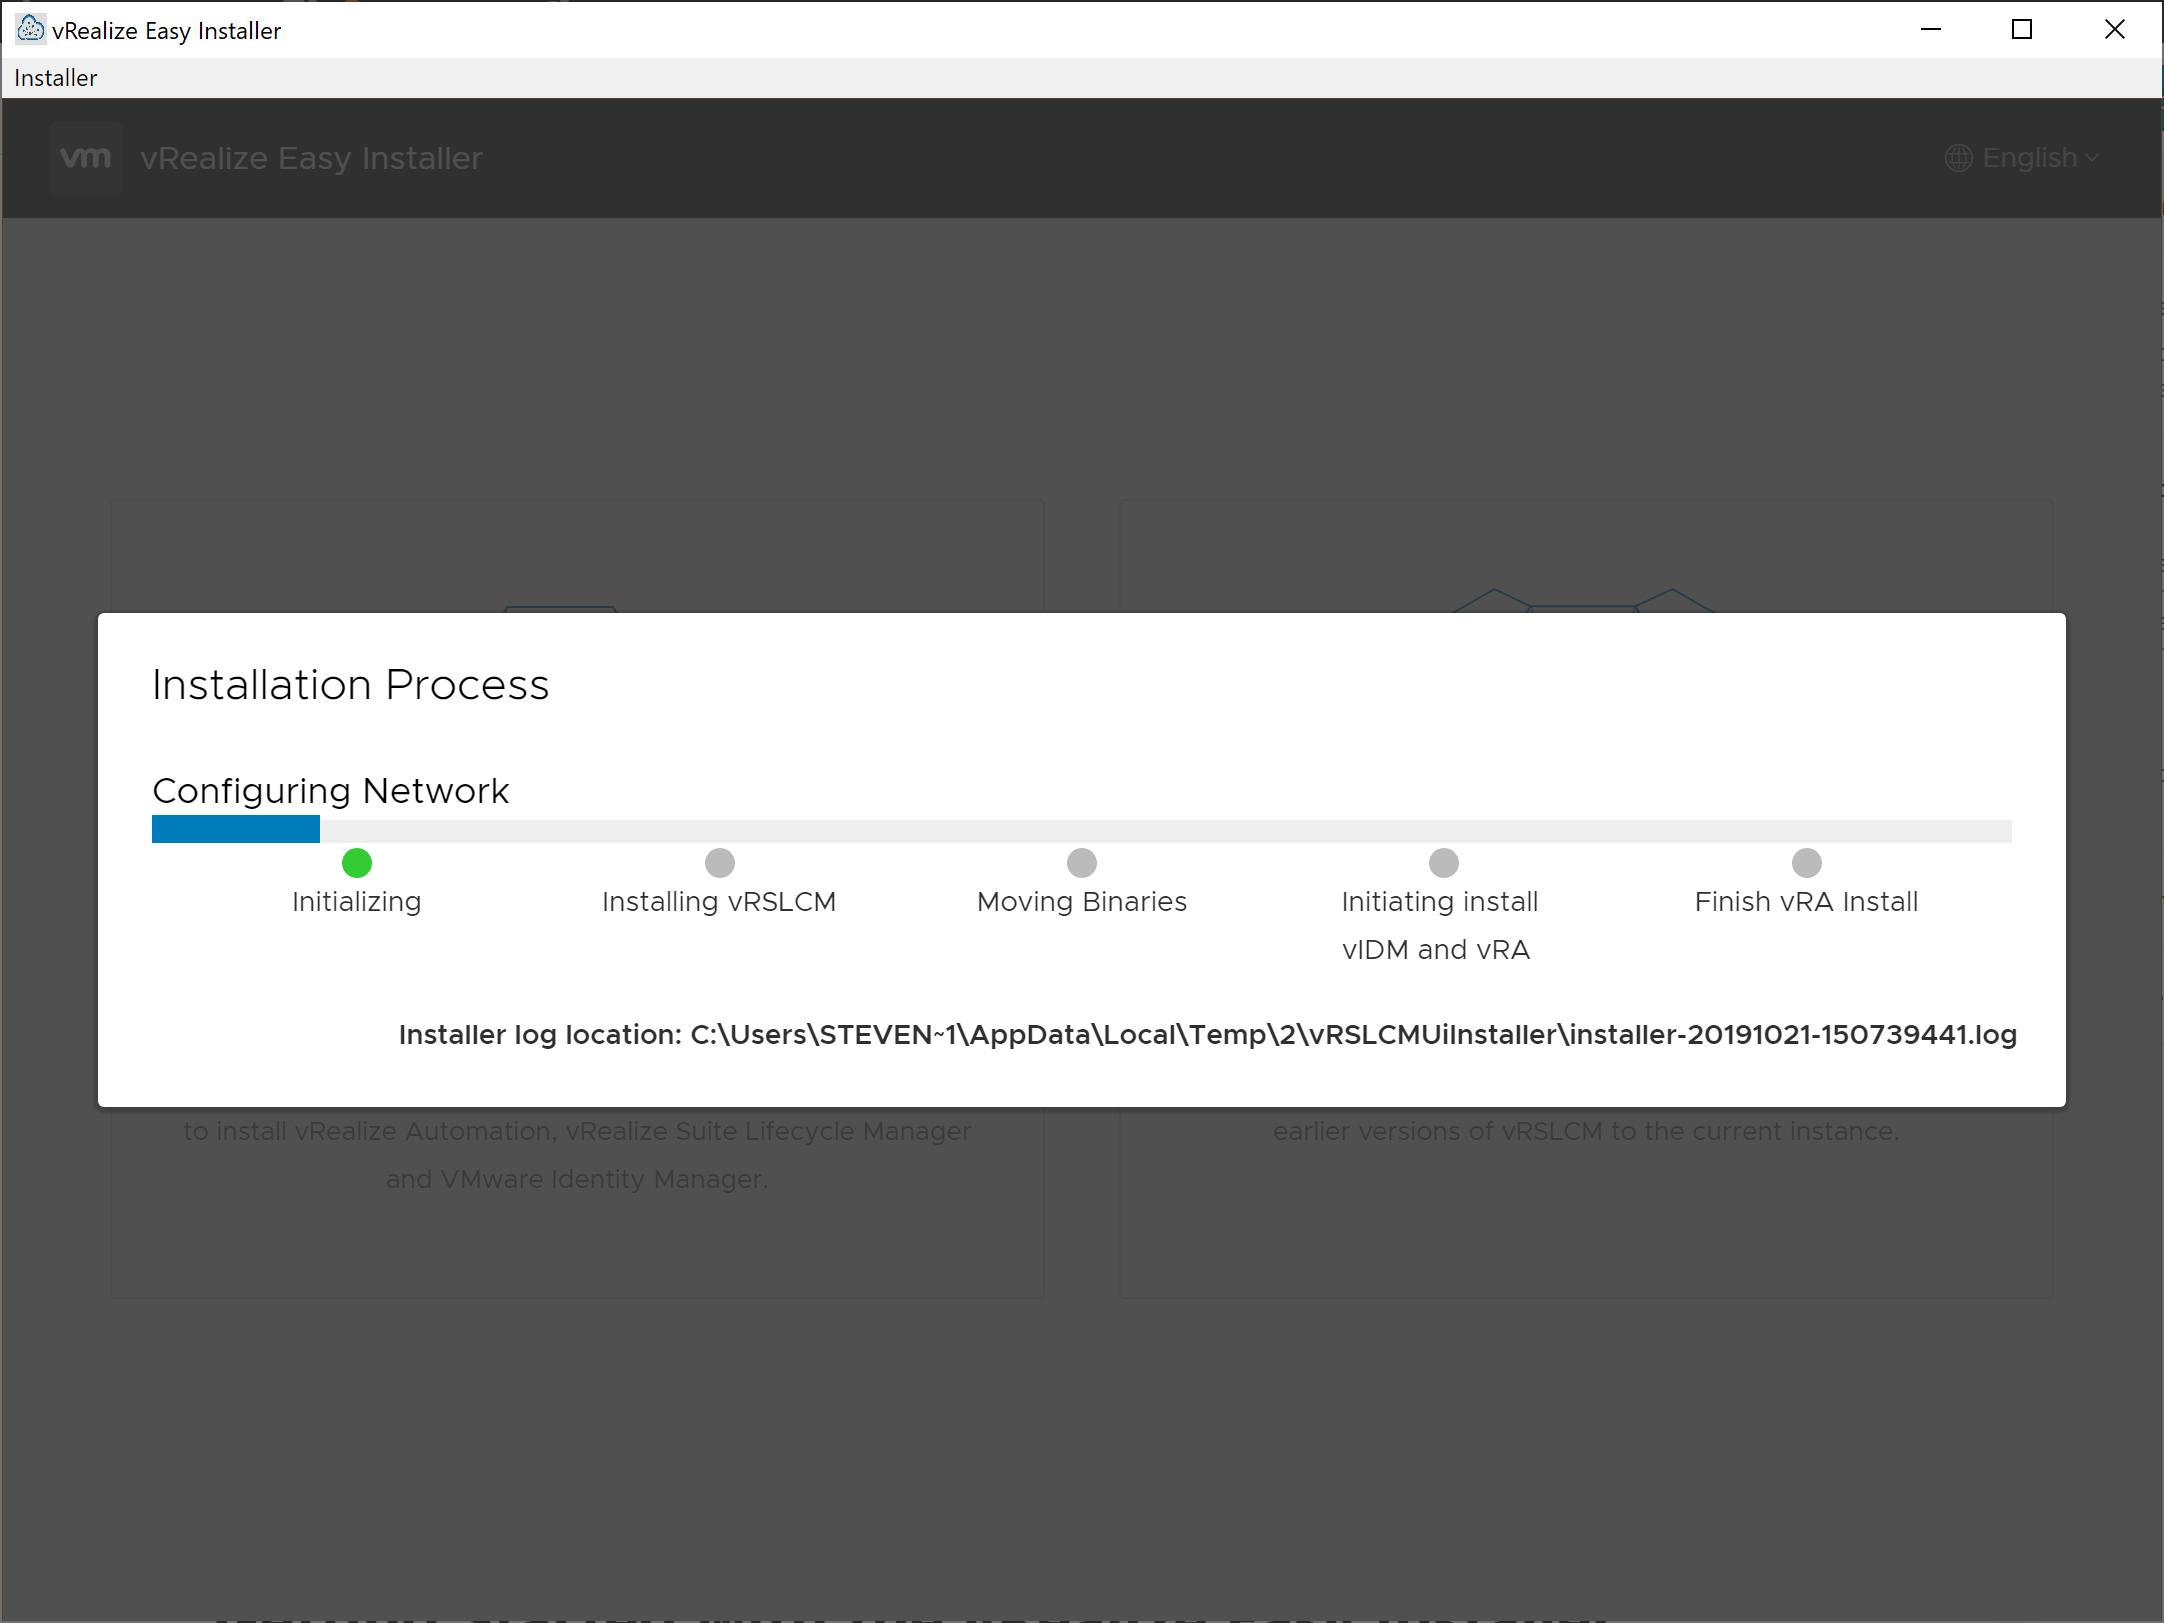
Task: Click the Installation Process heading
Action: tap(350, 685)
